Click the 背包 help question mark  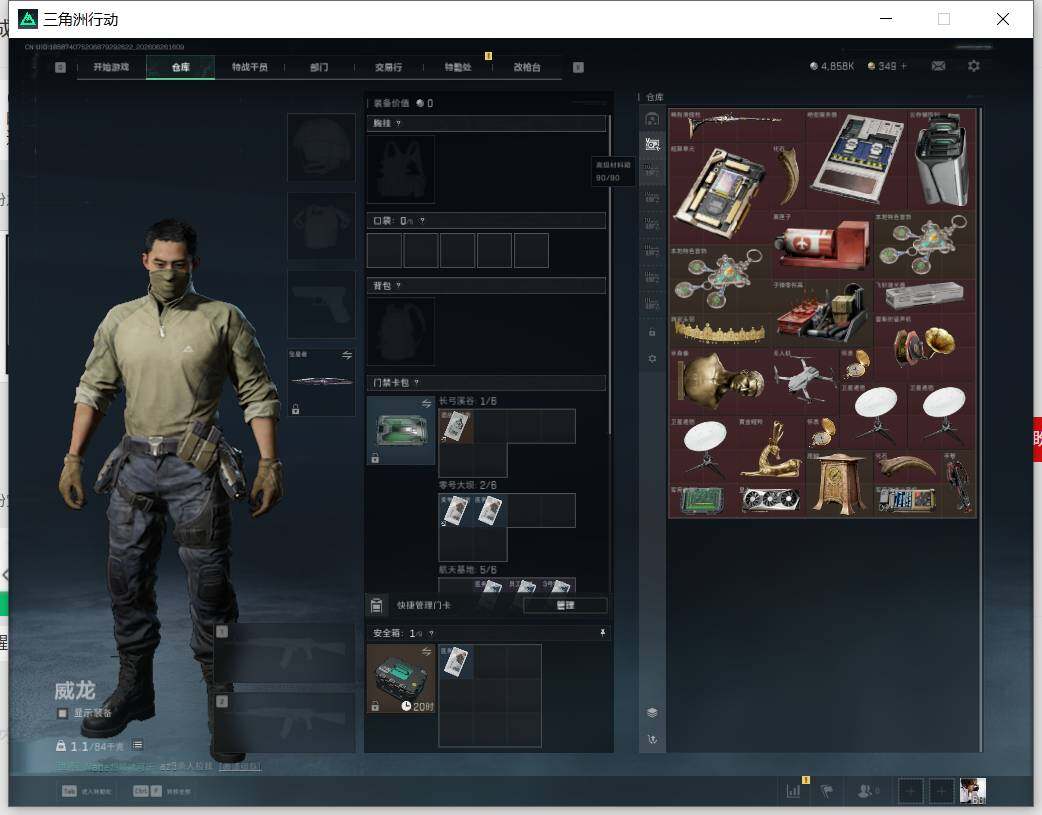coord(398,286)
